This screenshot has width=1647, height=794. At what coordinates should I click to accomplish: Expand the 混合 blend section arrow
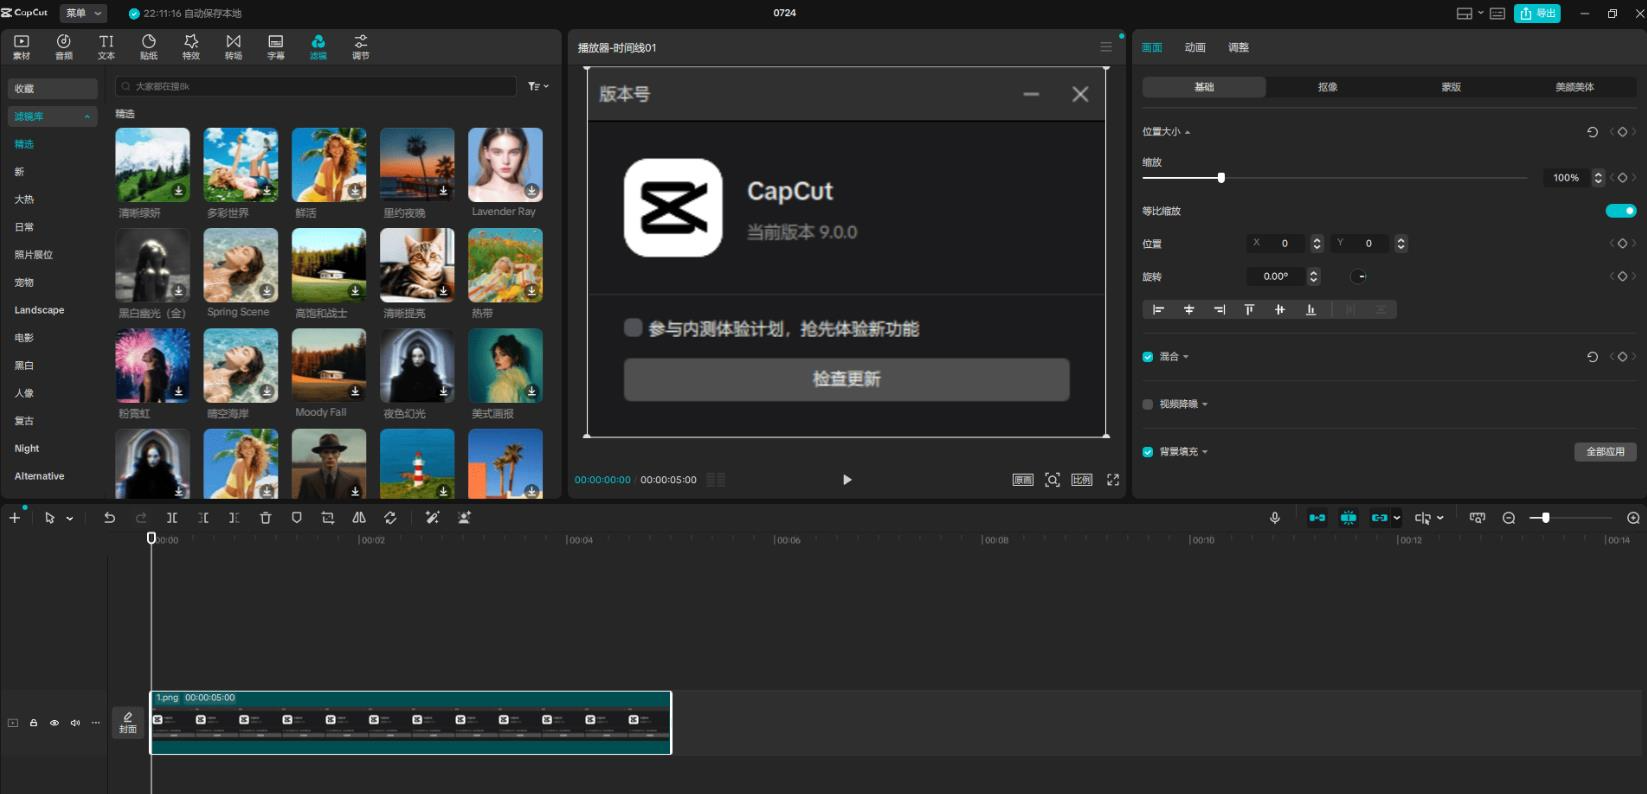click(x=1186, y=357)
